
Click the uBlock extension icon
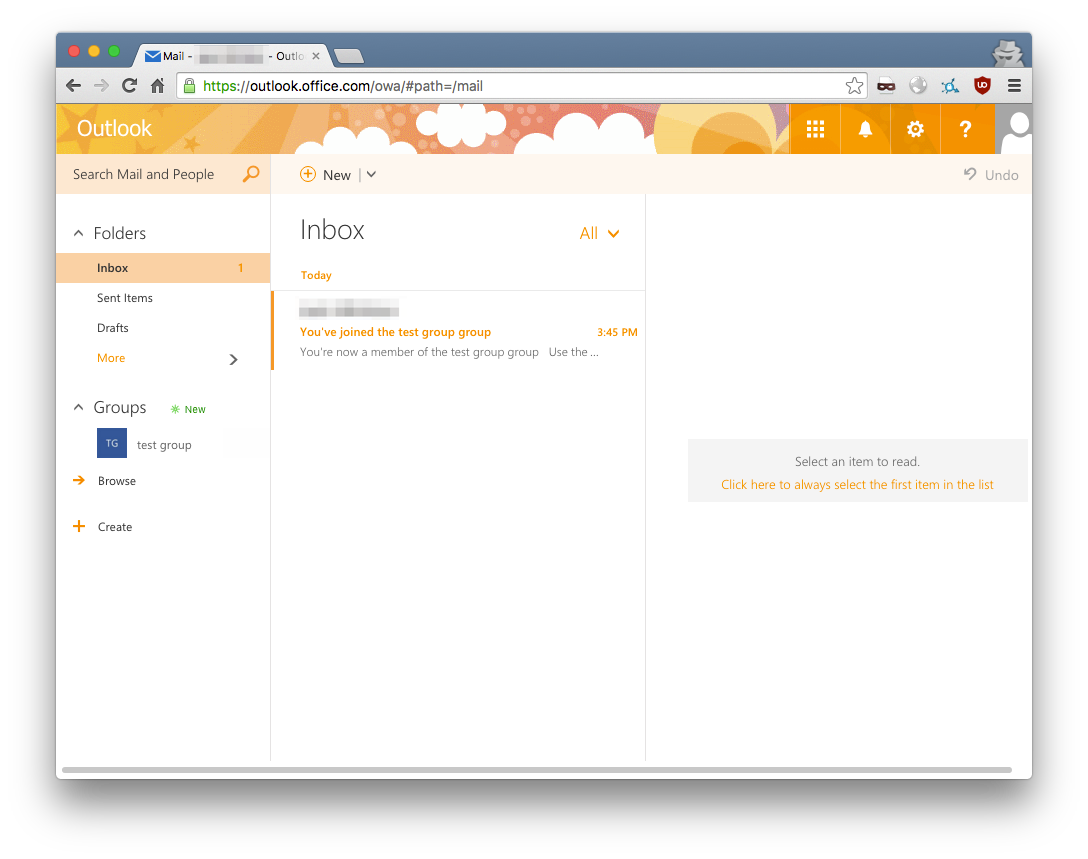coord(982,86)
